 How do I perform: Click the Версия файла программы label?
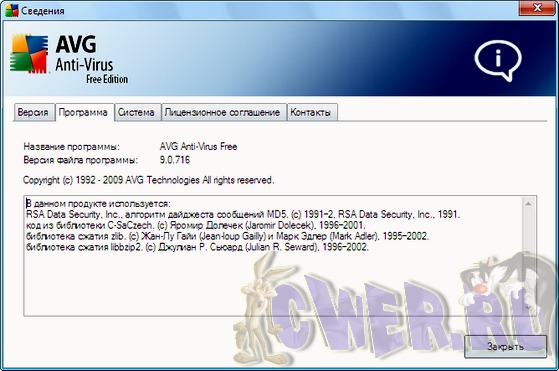point(81,160)
